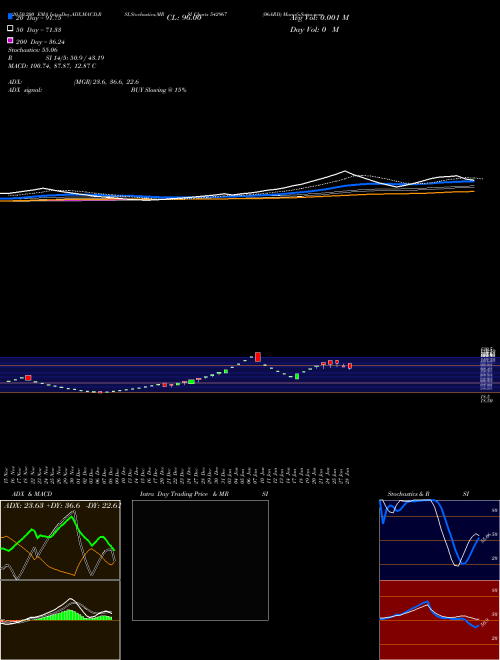Click the blue Stochastics oscillator chart
The height and width of the screenshot is (660, 500).
439,540
